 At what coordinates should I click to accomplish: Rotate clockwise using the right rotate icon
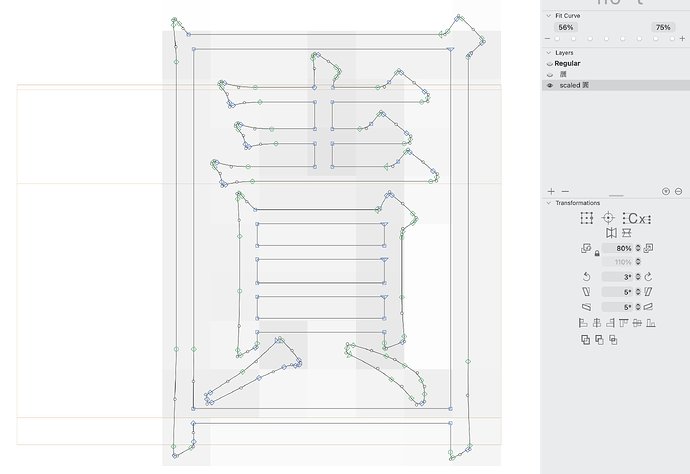(648, 277)
